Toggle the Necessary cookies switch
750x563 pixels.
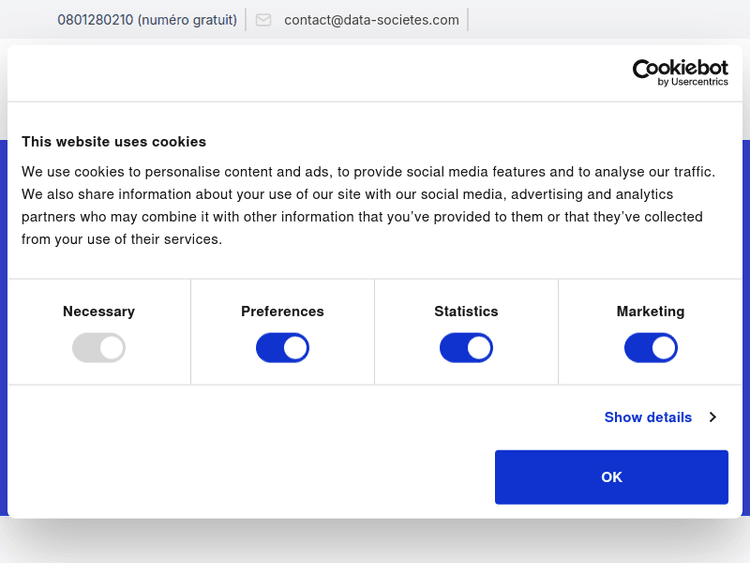pos(98,348)
